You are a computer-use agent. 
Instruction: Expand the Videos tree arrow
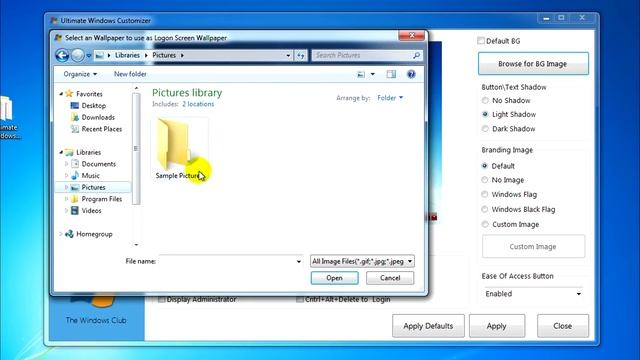[67, 211]
